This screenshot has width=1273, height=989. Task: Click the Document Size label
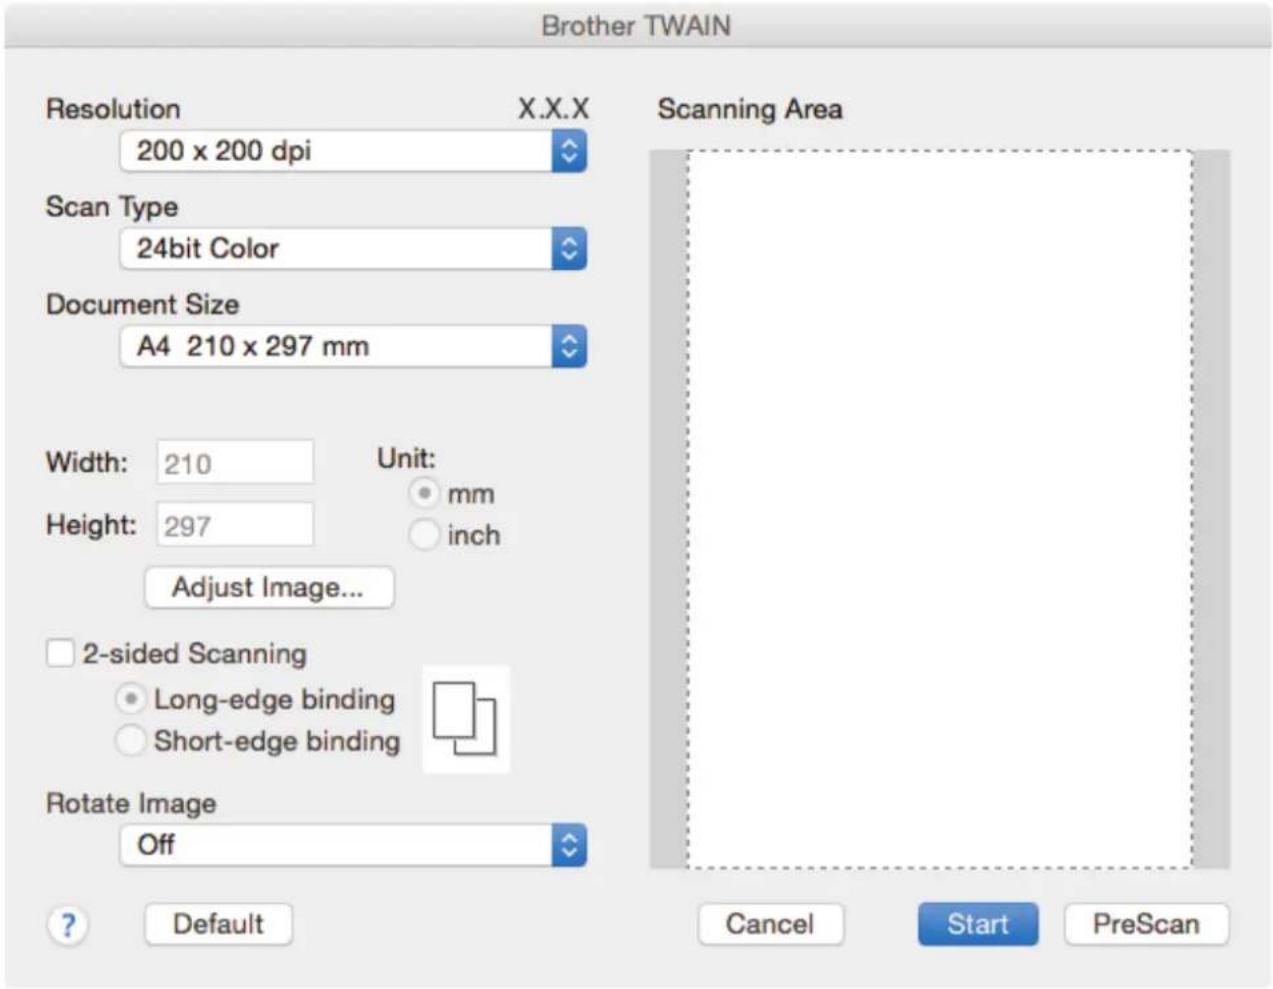142,304
